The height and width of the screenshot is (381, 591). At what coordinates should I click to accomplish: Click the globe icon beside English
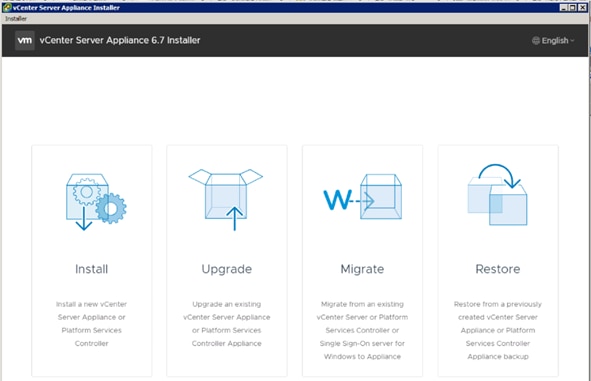tap(536, 41)
